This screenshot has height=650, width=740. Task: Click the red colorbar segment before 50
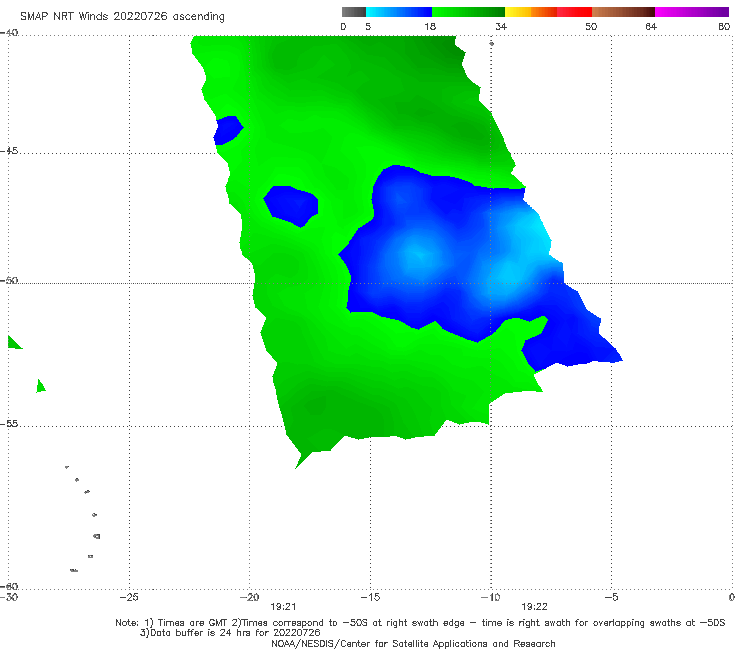[x=574, y=12]
